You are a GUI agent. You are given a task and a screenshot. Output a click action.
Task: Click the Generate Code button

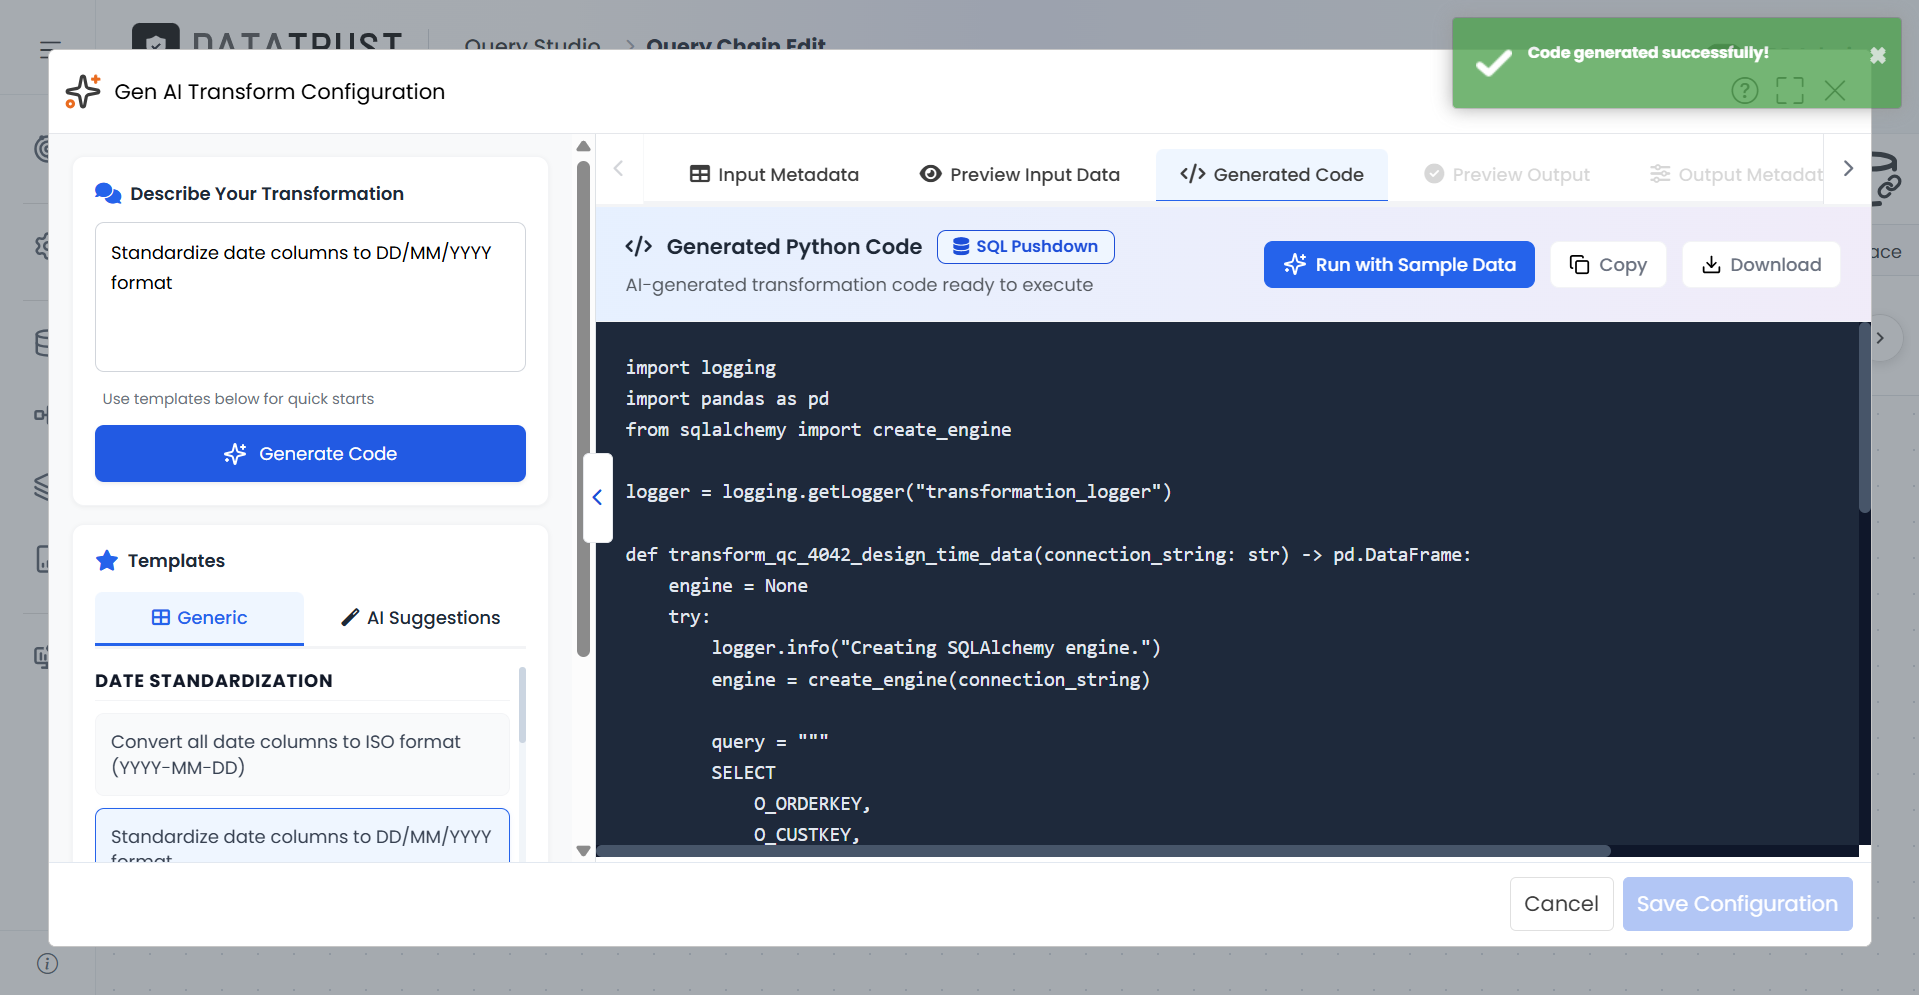[x=310, y=453]
